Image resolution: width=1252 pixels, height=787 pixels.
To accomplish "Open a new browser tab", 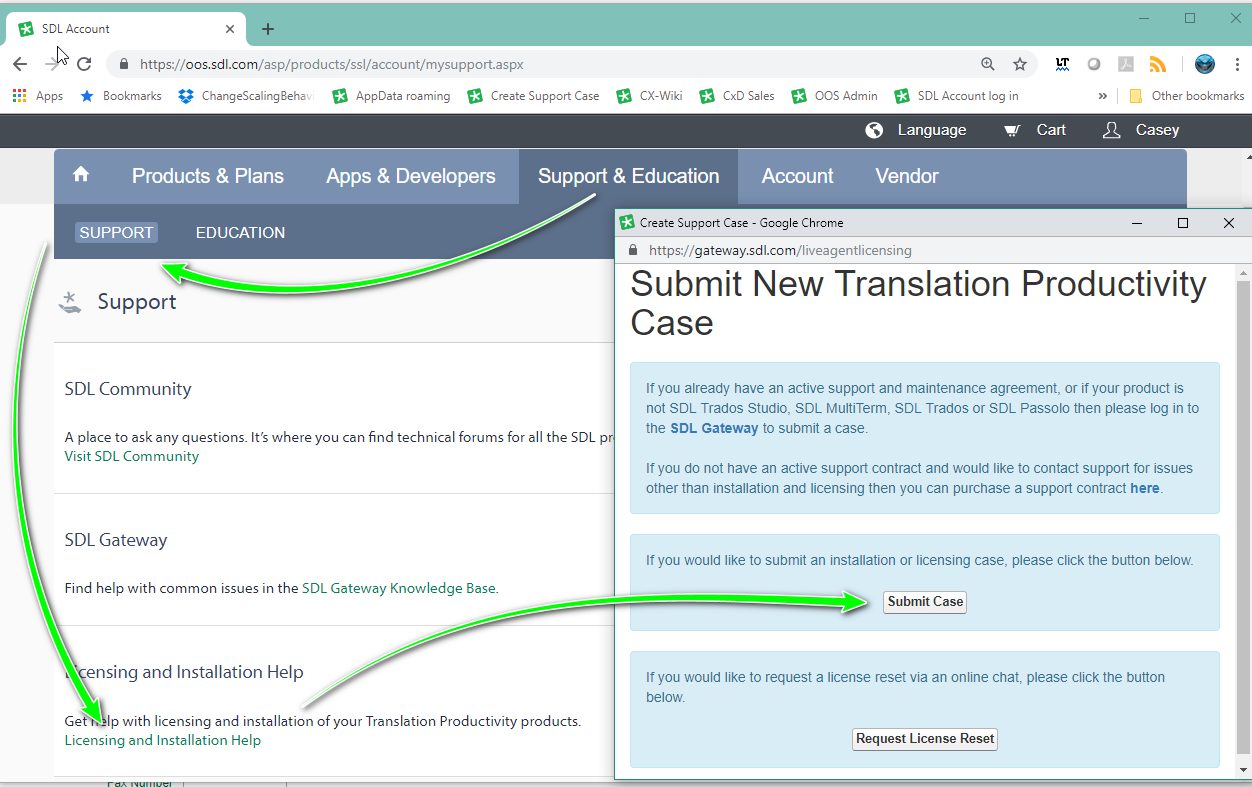I will coord(268,29).
